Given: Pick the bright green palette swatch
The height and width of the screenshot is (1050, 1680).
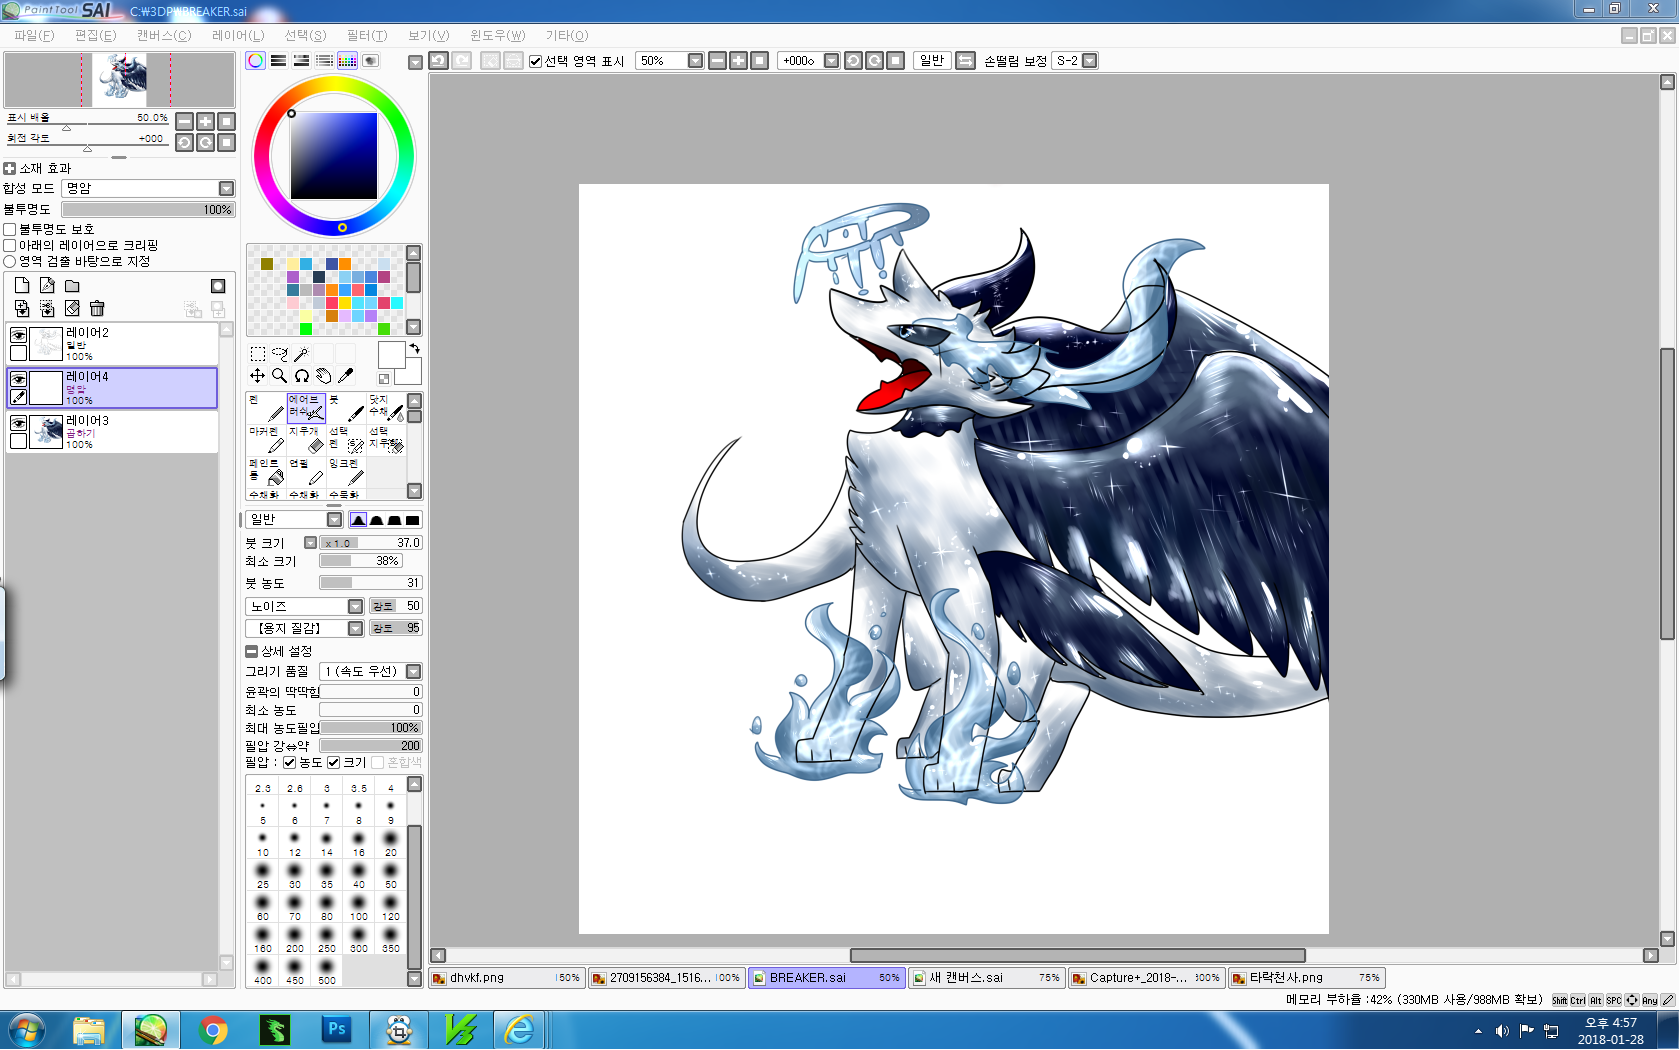Looking at the screenshot, I should tap(306, 329).
